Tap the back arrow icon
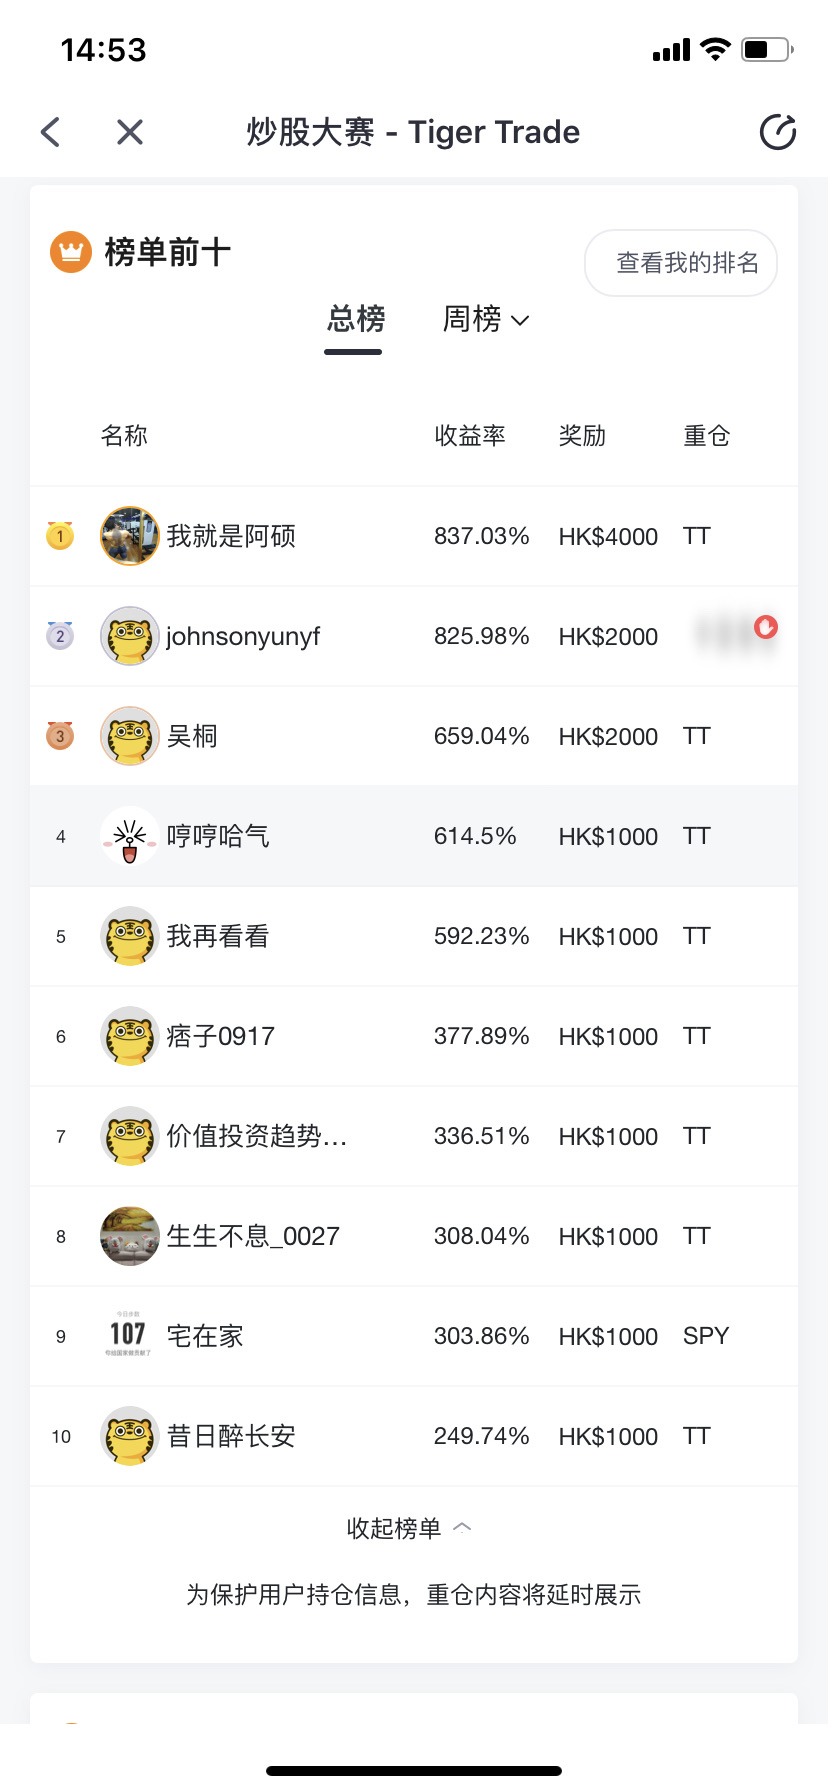 pyautogui.click(x=50, y=132)
